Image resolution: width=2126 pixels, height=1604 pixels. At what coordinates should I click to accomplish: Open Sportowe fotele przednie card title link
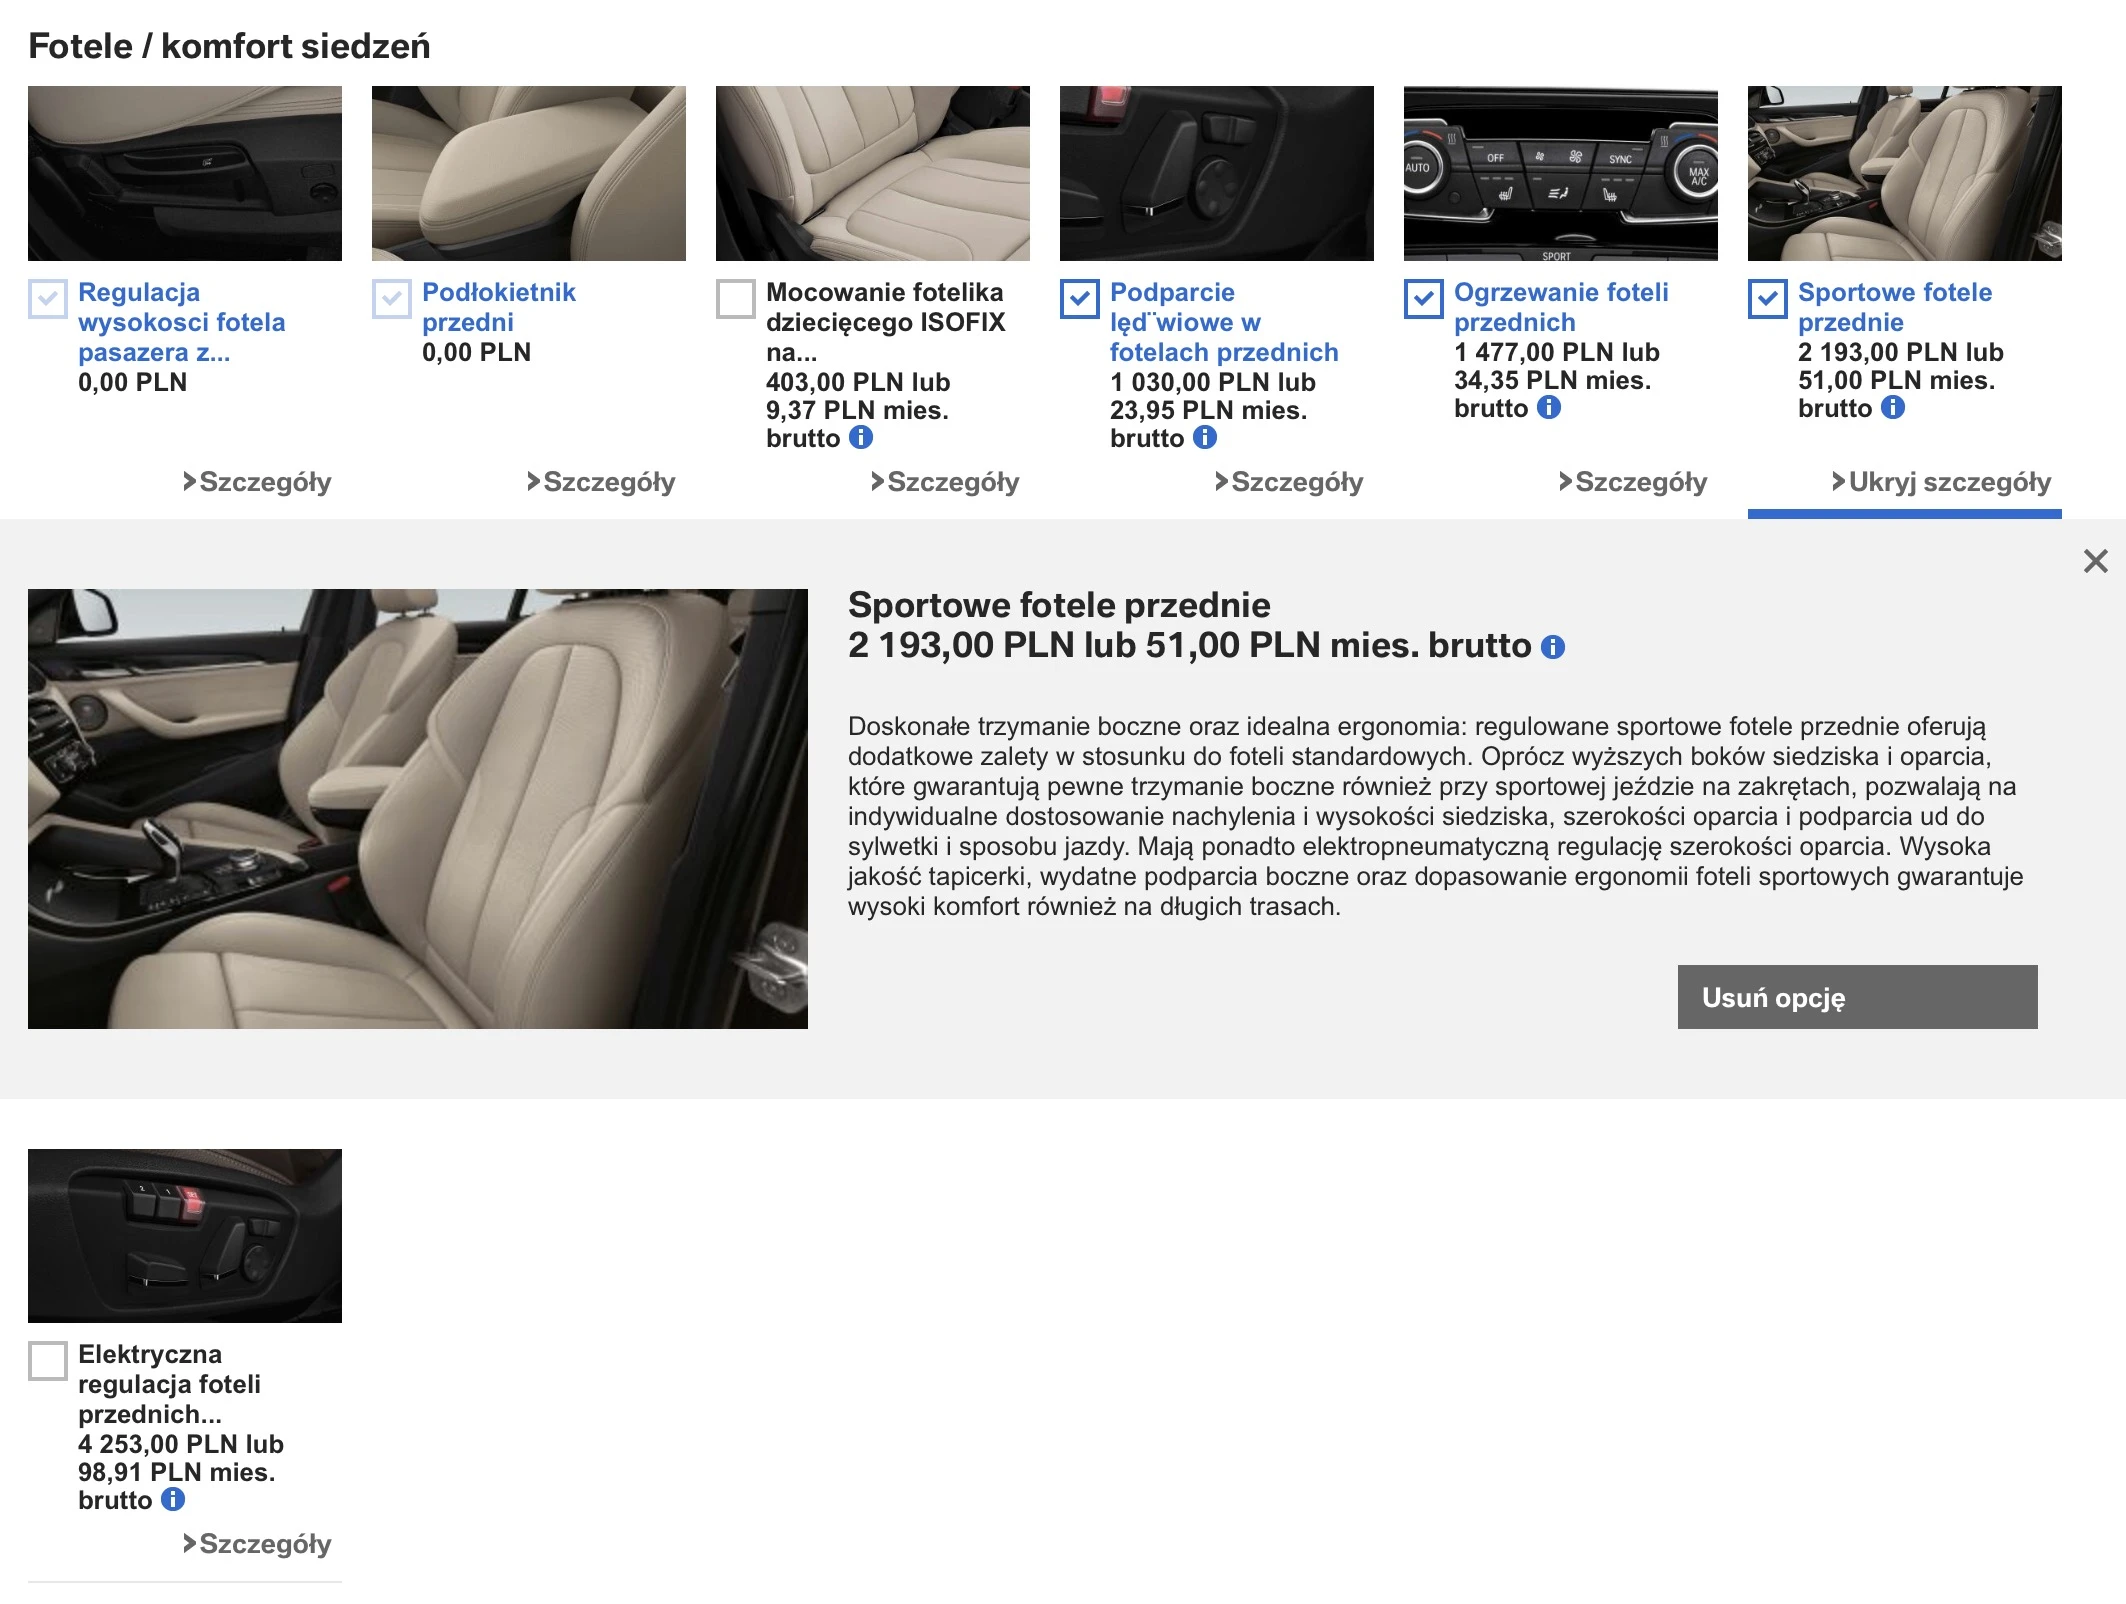(x=1895, y=307)
